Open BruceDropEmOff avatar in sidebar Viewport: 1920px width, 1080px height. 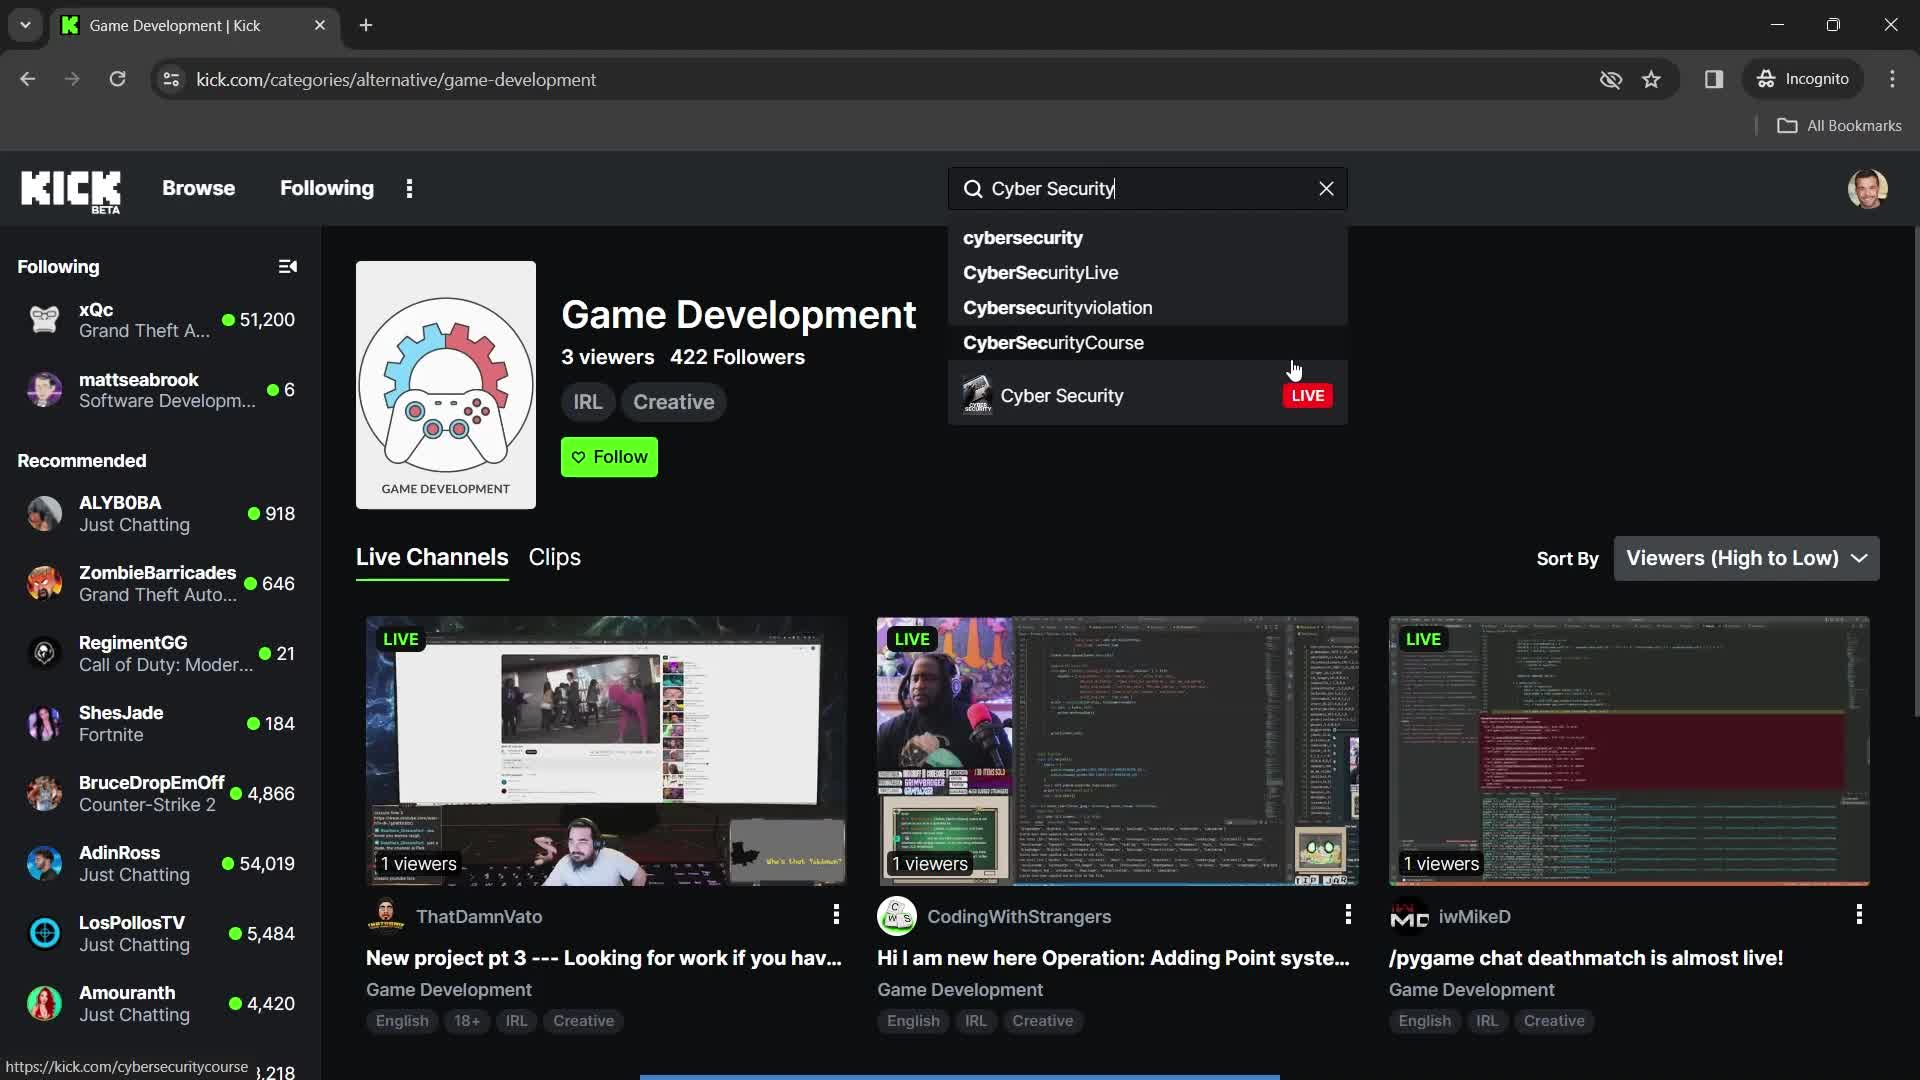[44, 794]
